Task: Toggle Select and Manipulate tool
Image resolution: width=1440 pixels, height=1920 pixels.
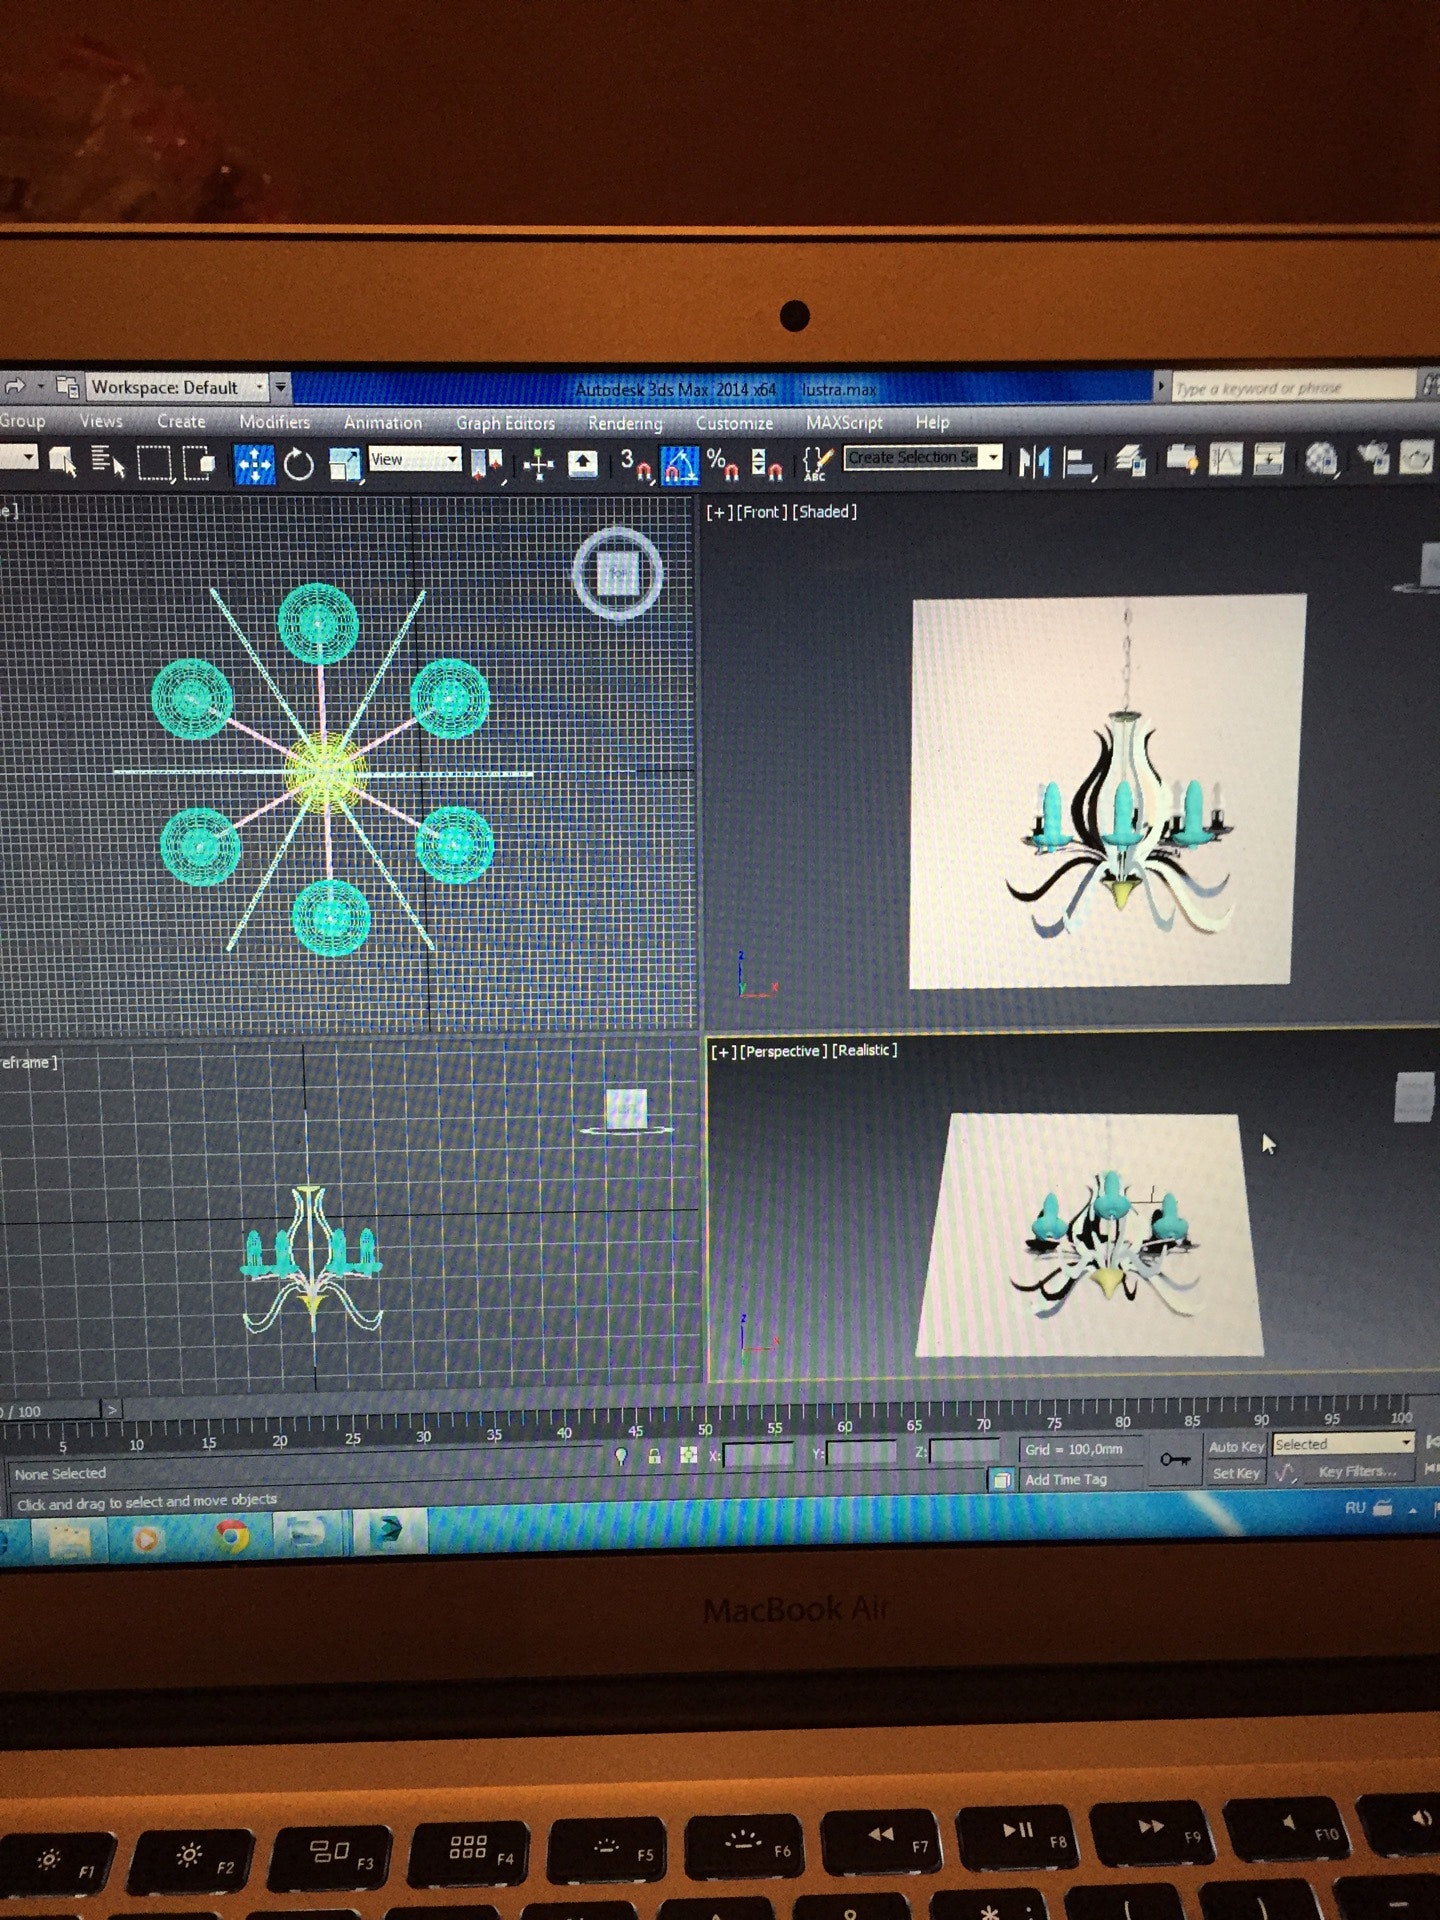Action: tap(538, 463)
